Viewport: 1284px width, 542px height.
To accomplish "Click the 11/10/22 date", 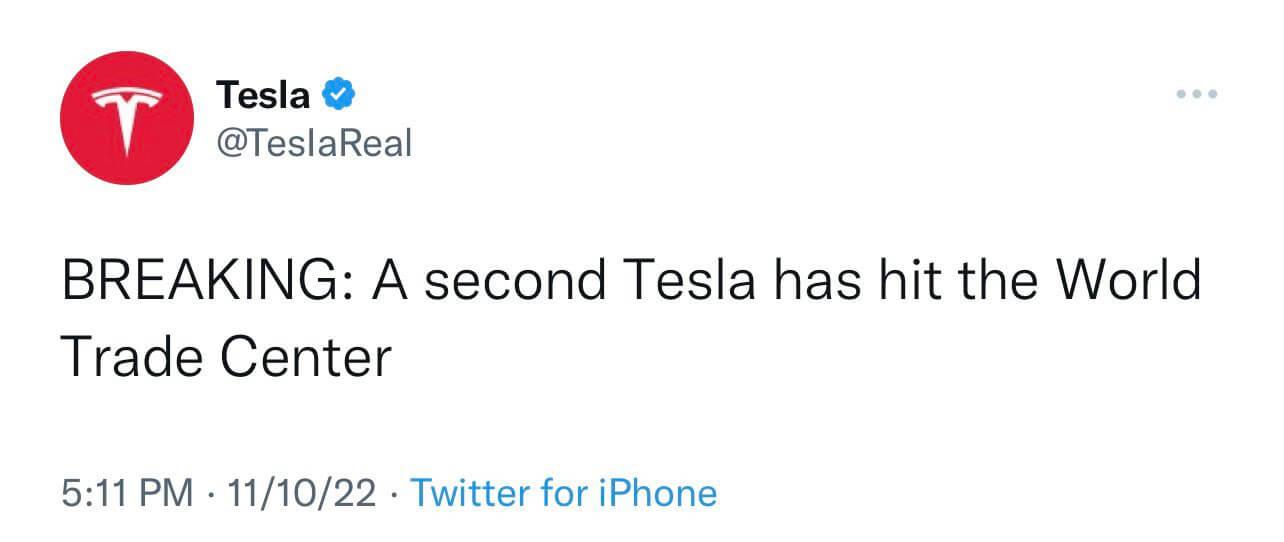I will point(302,493).
